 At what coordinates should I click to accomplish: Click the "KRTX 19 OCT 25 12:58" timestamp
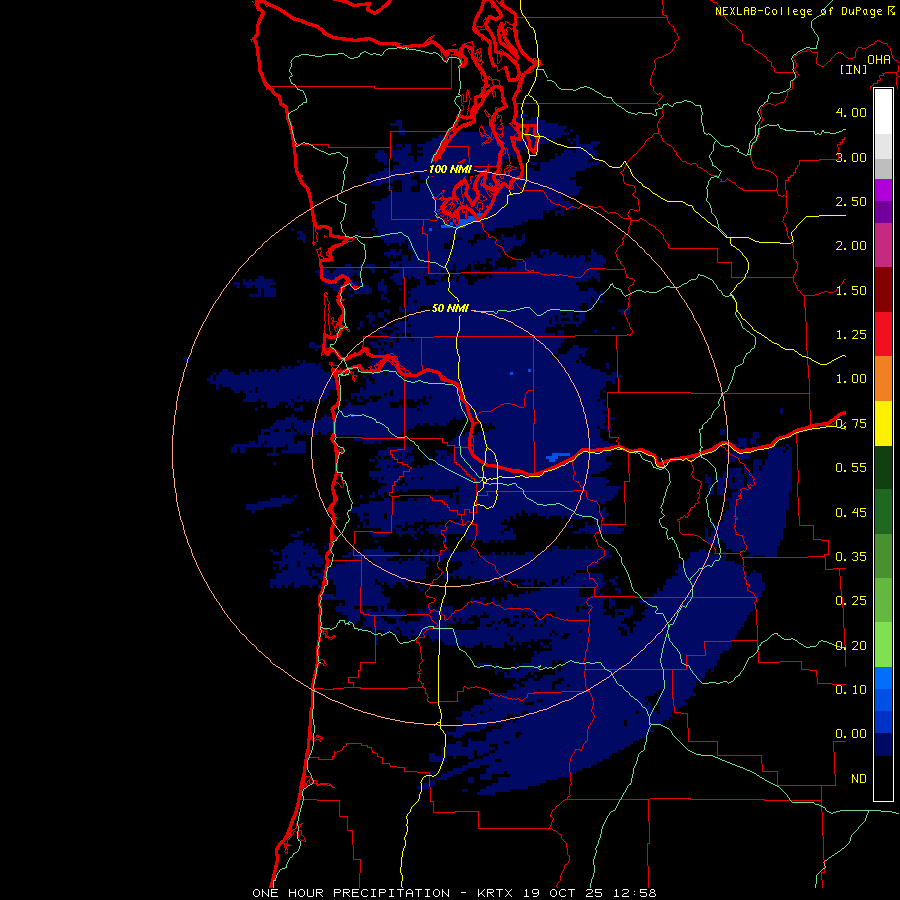pos(567,893)
